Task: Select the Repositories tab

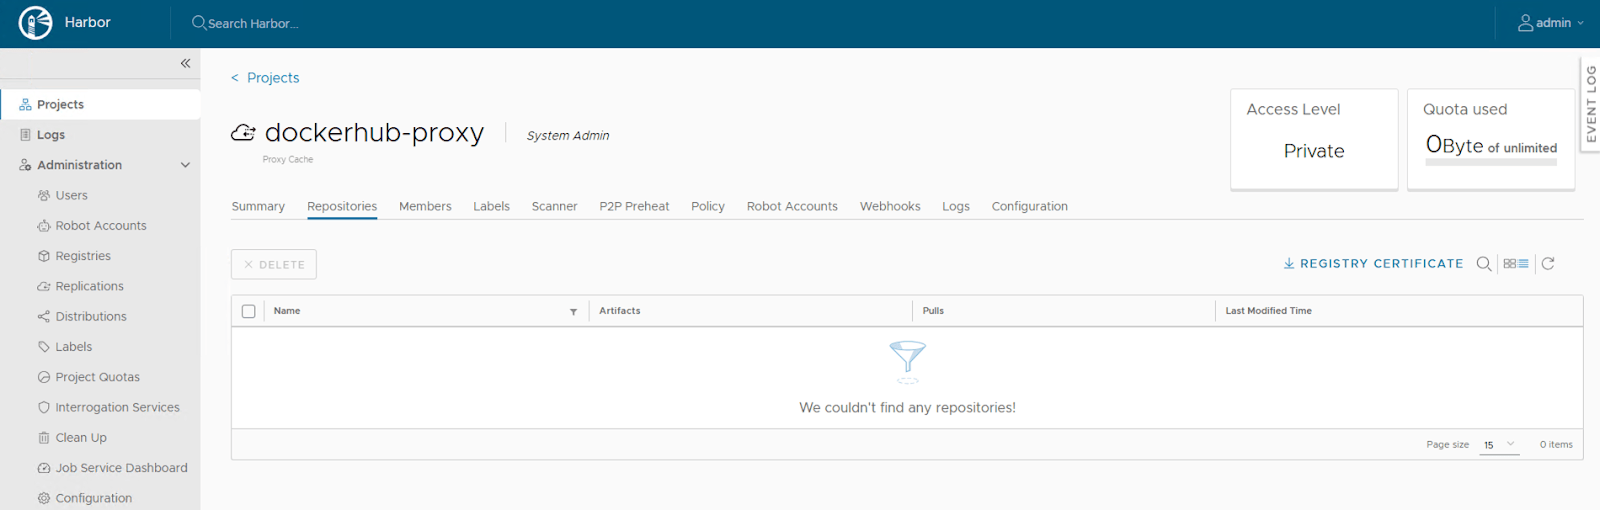Action: [342, 206]
